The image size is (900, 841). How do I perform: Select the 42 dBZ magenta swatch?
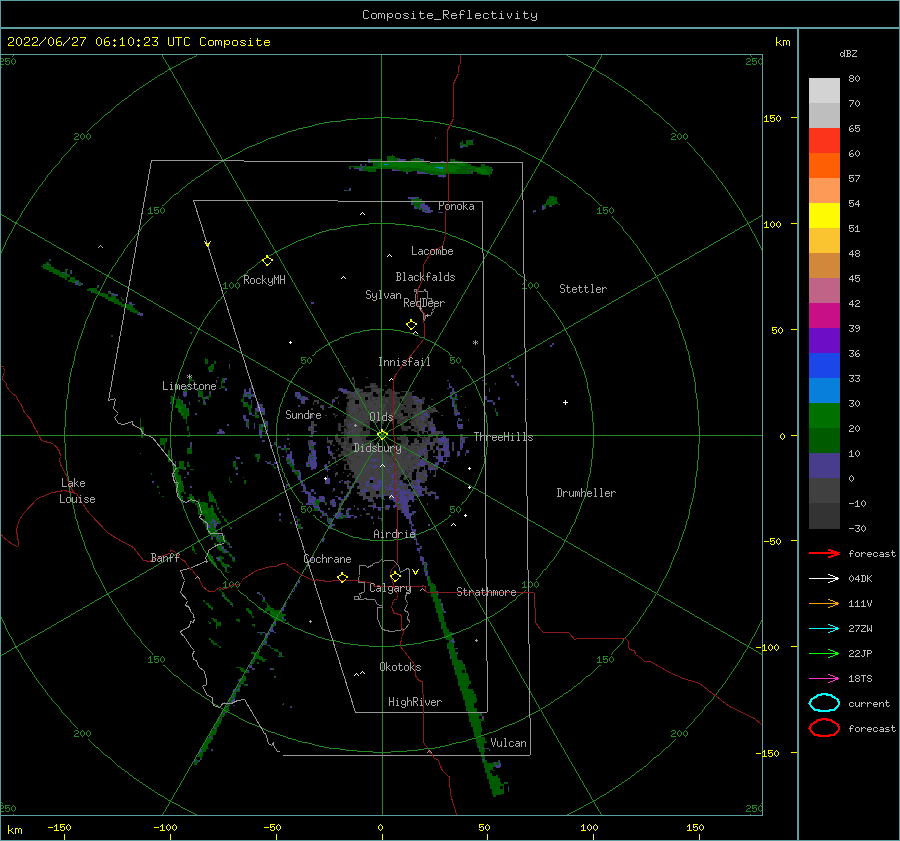click(x=824, y=315)
